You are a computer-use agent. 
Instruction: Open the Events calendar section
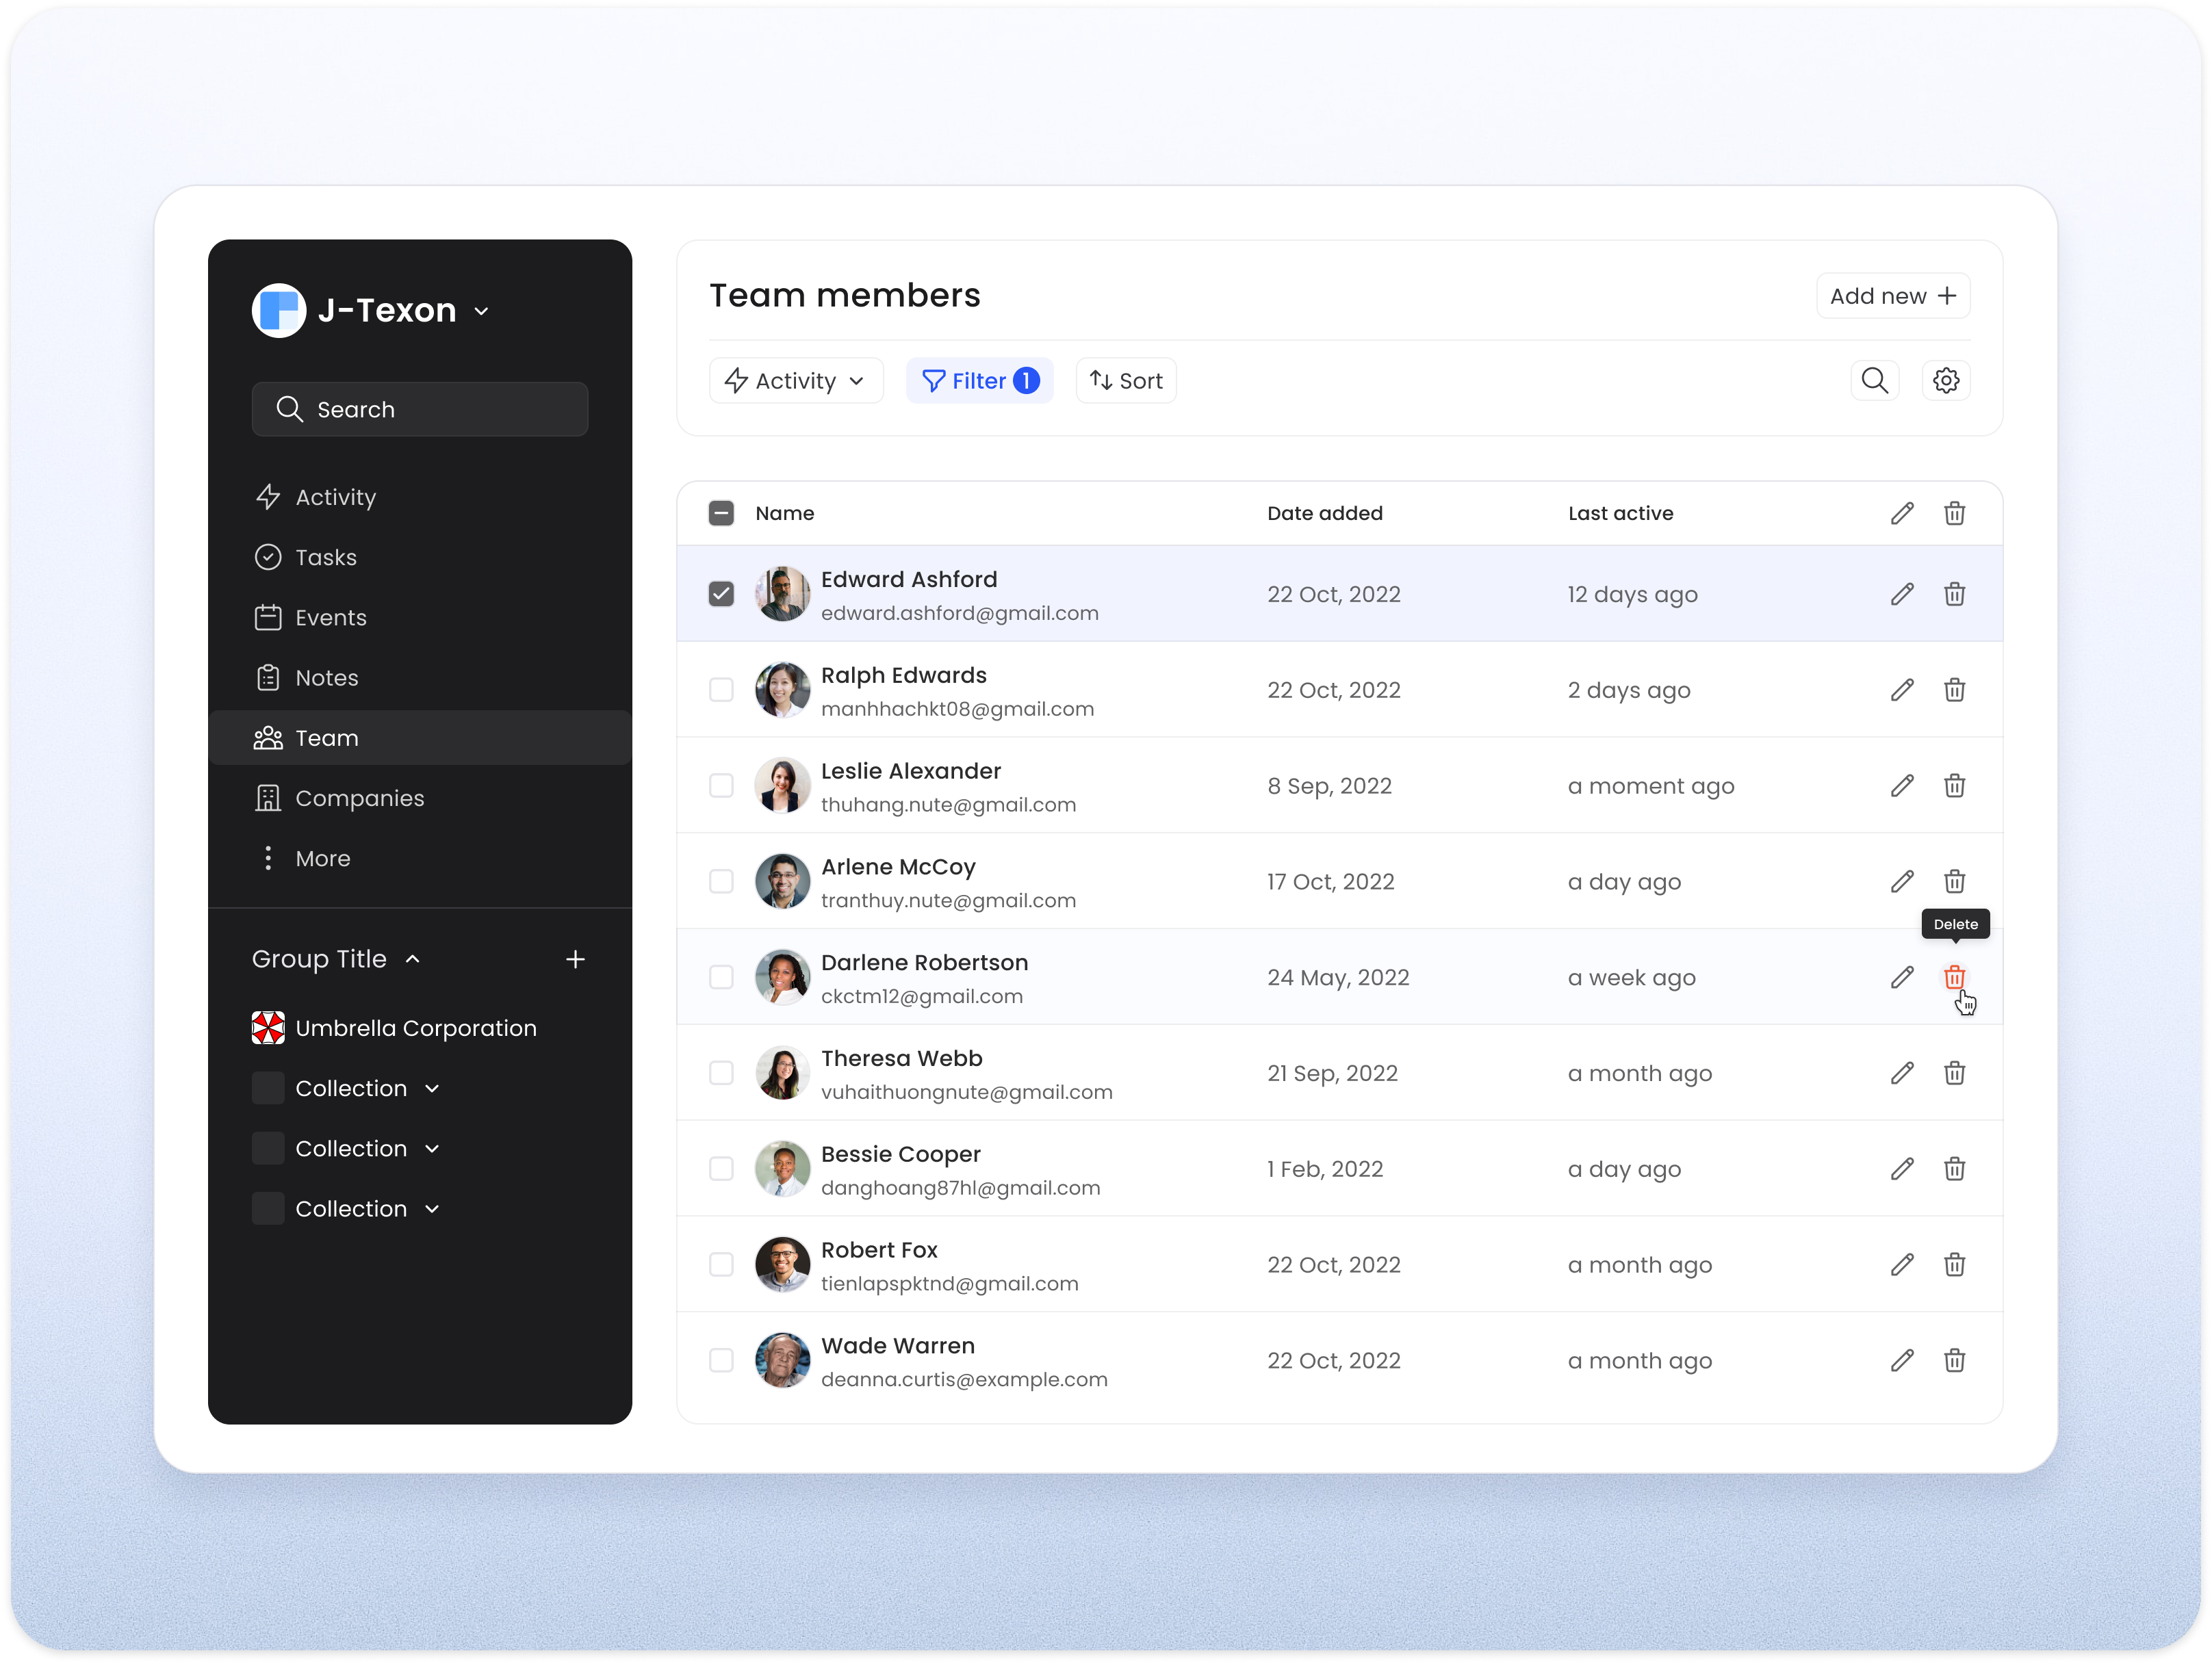pyautogui.click(x=330, y=617)
